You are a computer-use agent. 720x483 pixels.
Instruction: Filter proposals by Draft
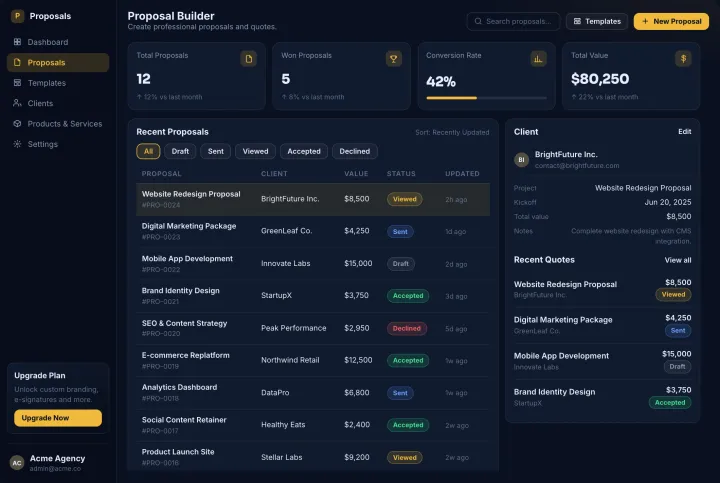(x=180, y=151)
